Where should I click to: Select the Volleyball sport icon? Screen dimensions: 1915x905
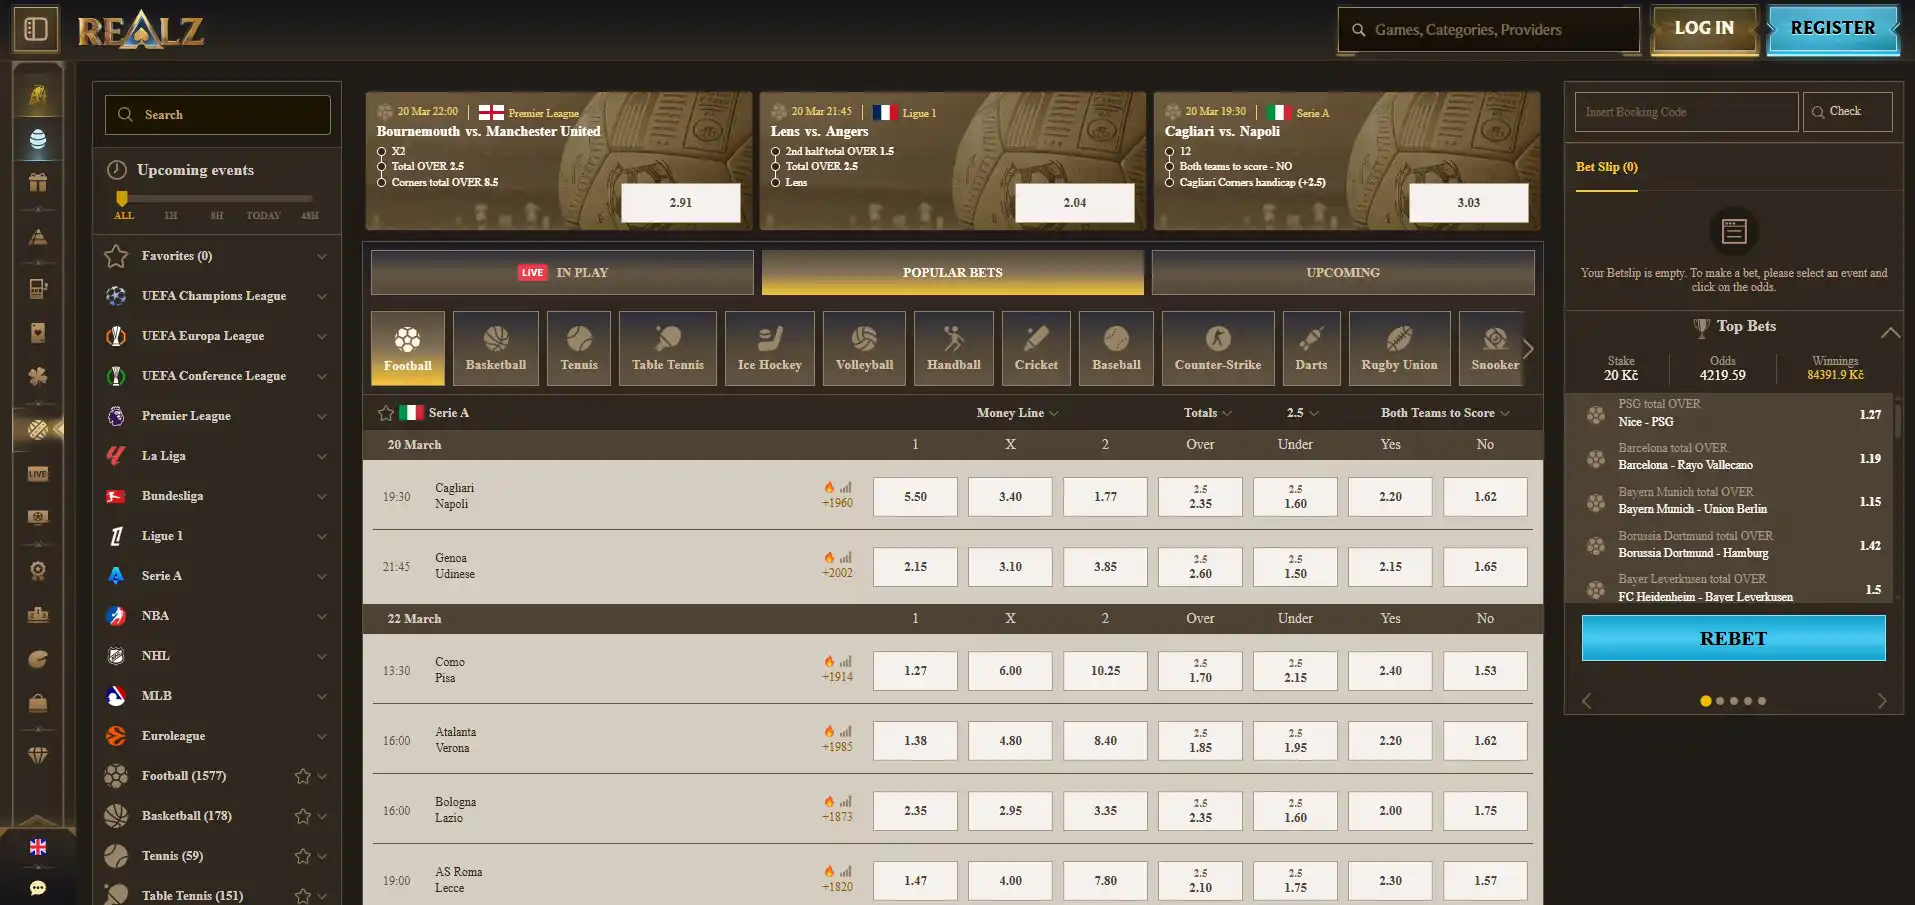coord(864,348)
